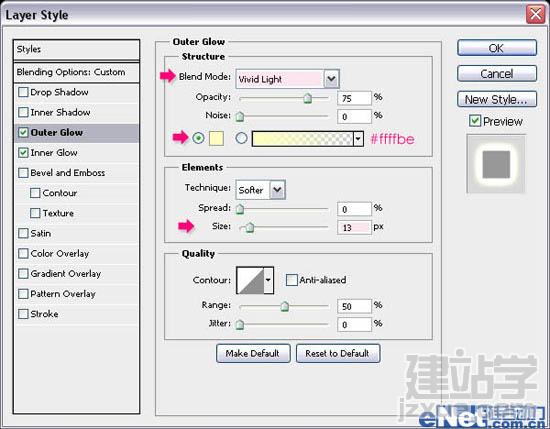Toggle the Preview checkbox
550x429 pixels.
(475, 121)
